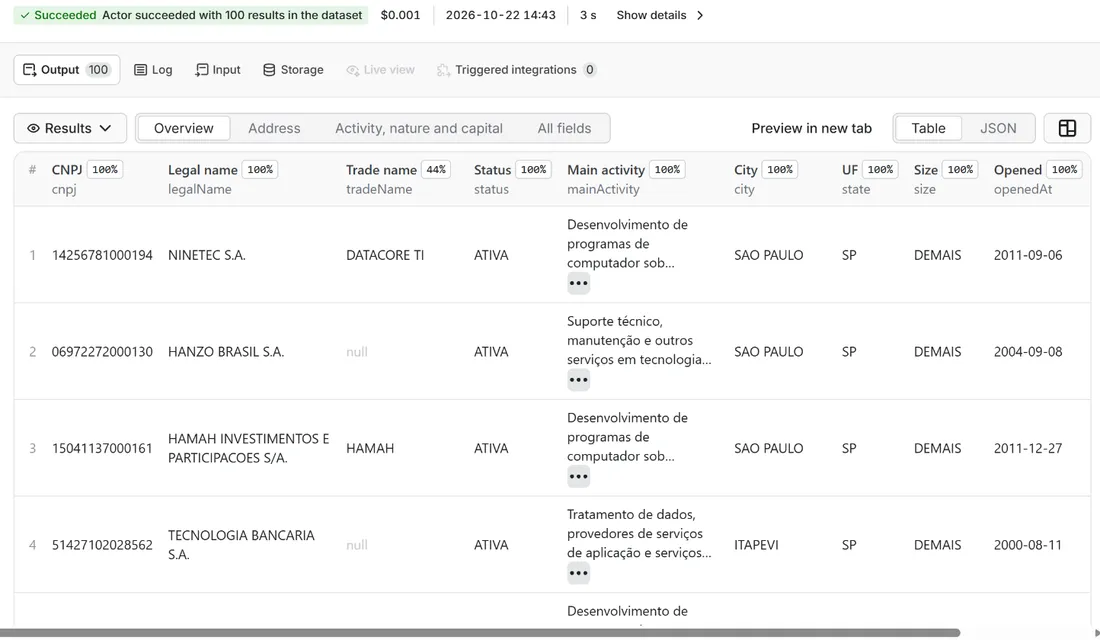
Task: Click Preview in new tab
Action: [x=812, y=128]
